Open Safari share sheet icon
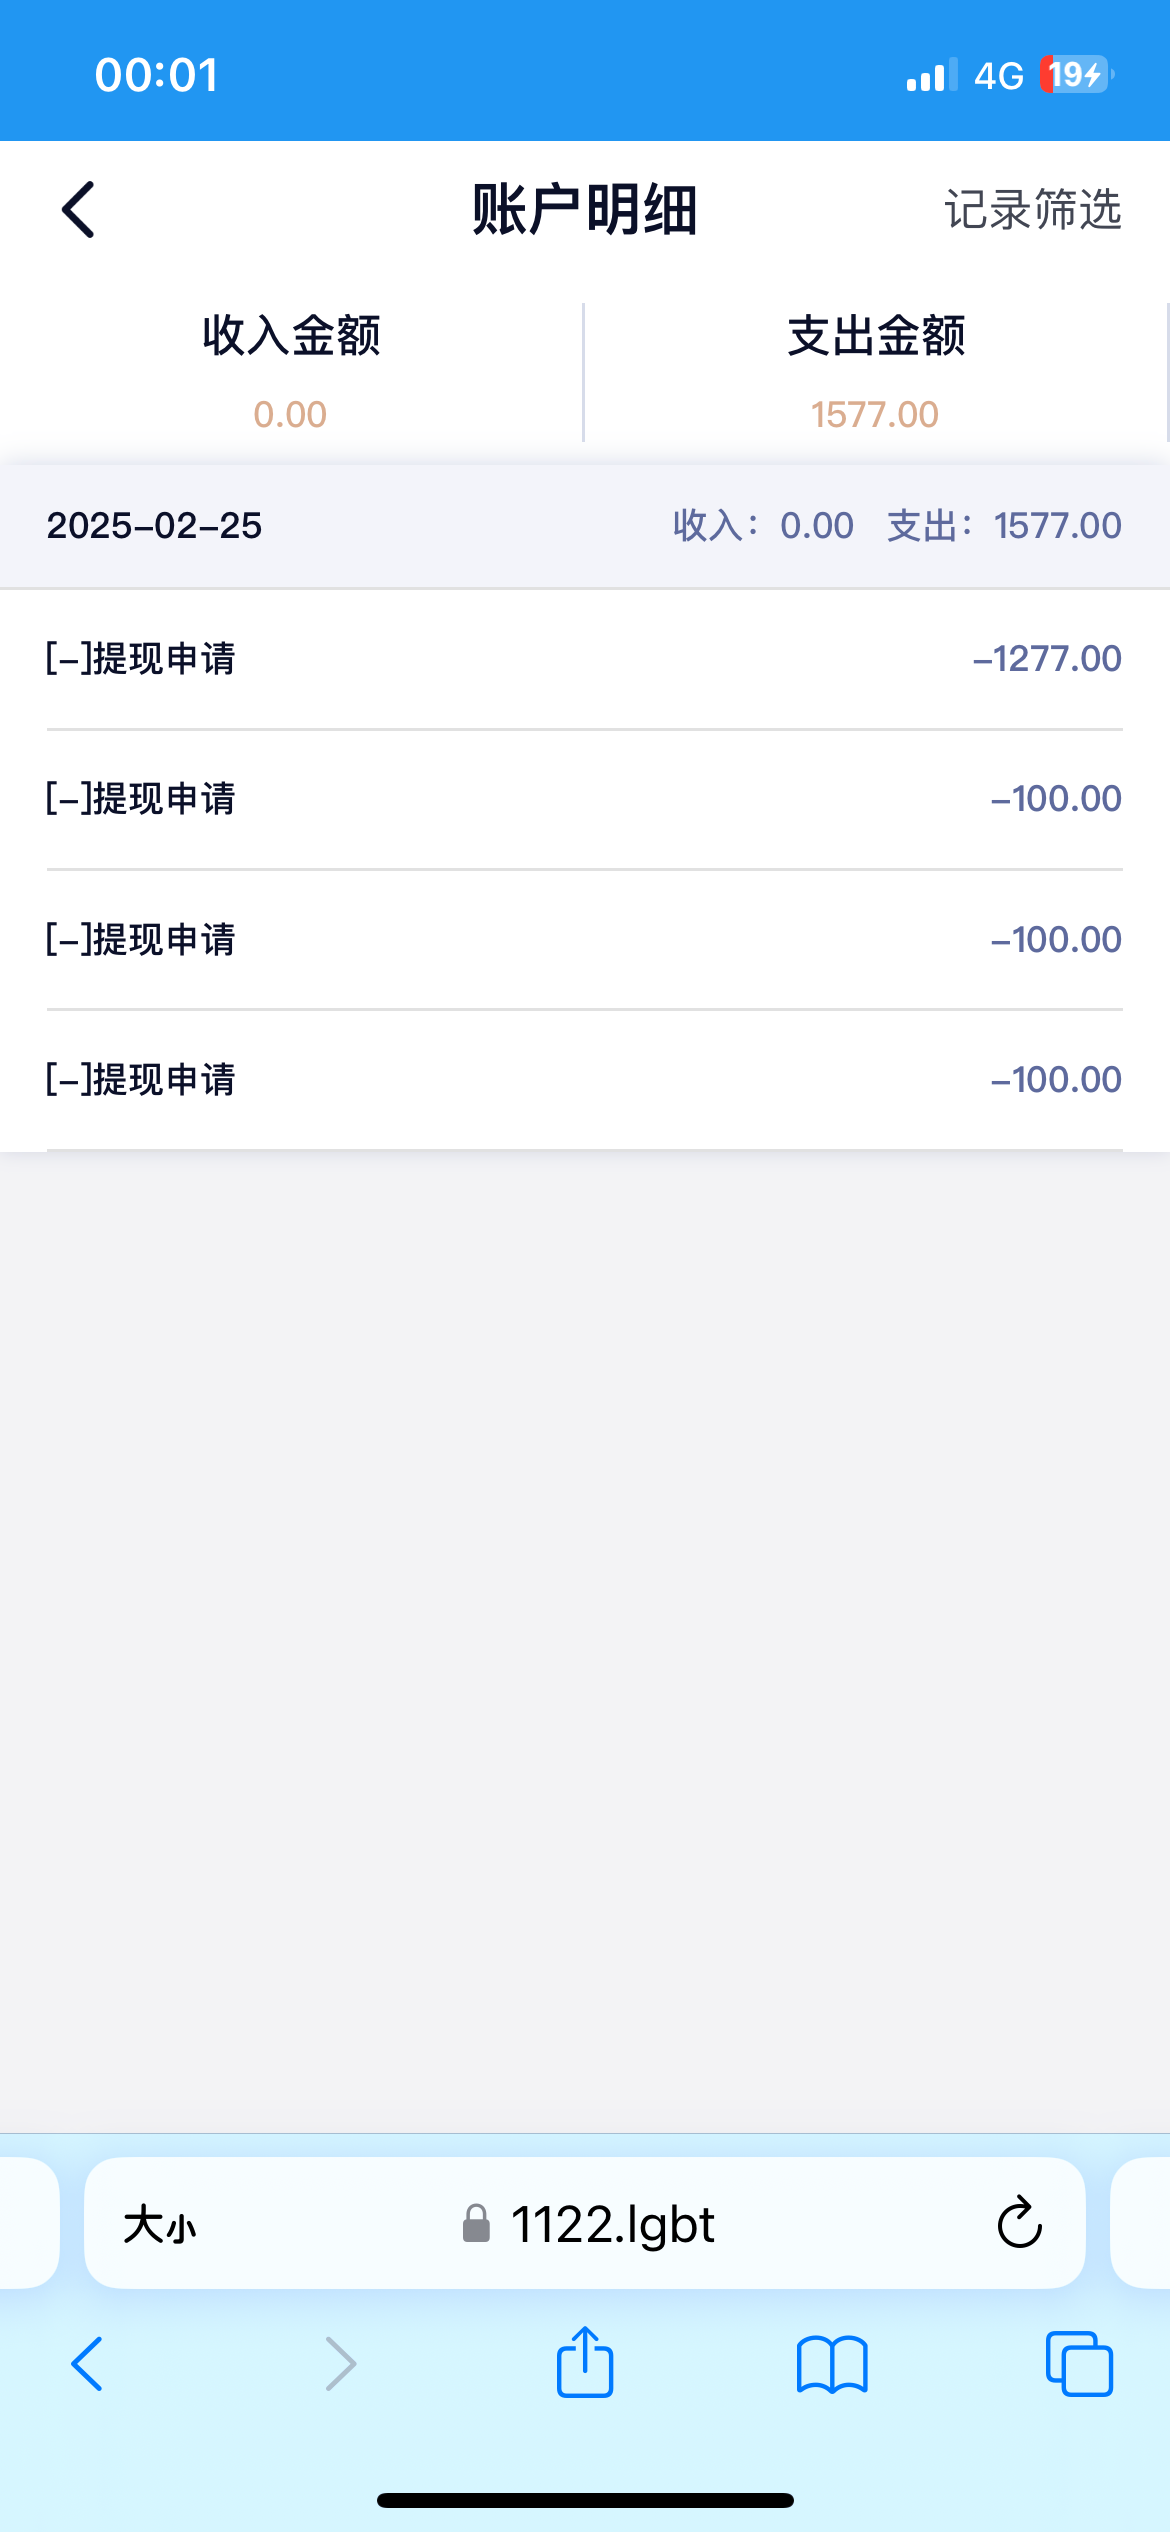Image resolution: width=1170 pixels, height=2532 pixels. (585, 2363)
